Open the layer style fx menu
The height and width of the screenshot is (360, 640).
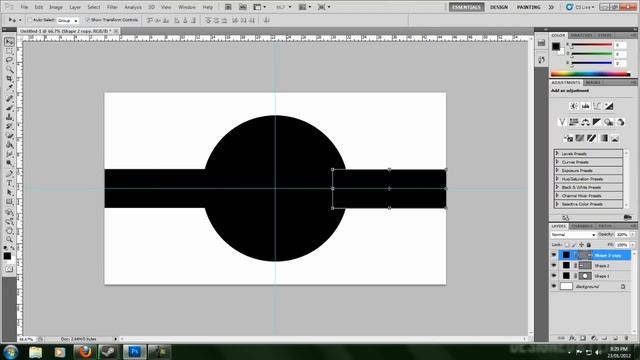(x=572, y=338)
